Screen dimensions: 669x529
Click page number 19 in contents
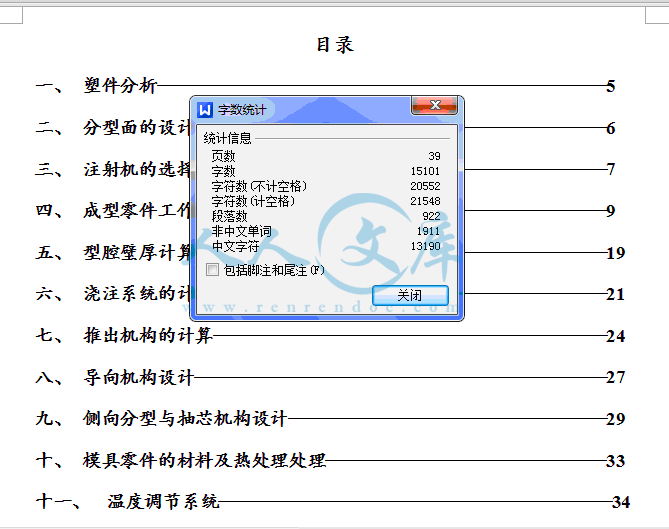[x=616, y=253]
